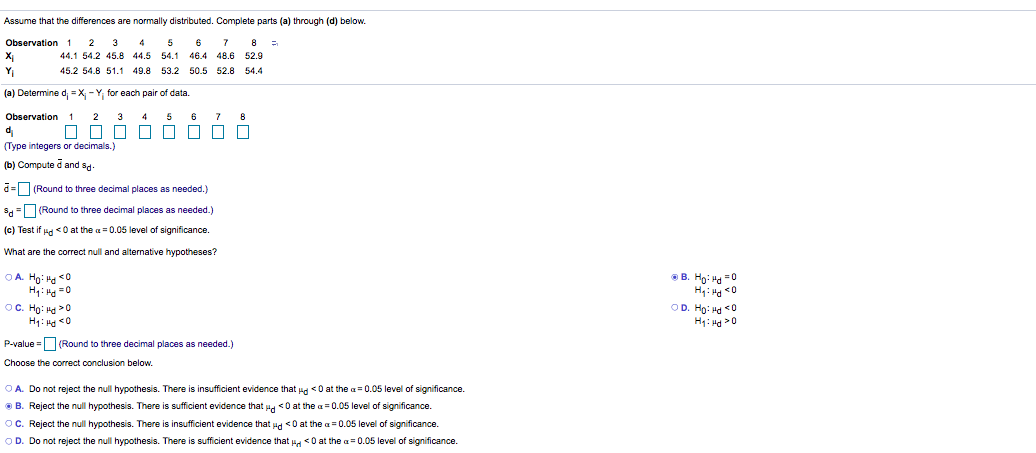Click the Y value 53.2
The width and height of the screenshot is (1036, 453).
pos(169,71)
